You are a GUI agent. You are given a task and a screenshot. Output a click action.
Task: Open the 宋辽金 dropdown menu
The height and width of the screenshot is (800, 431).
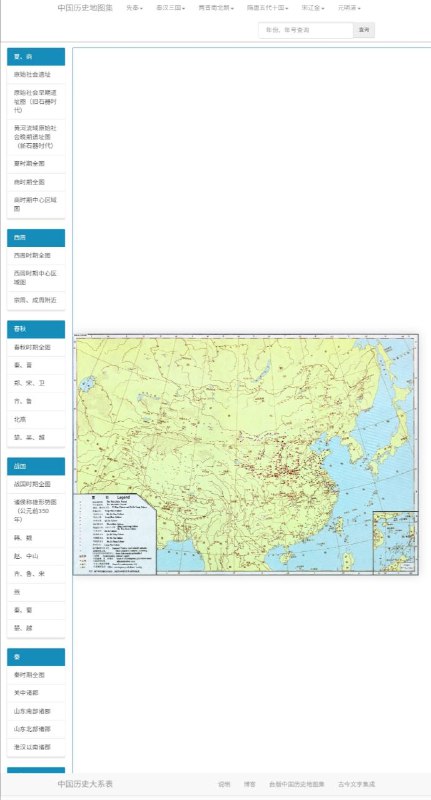point(313,8)
